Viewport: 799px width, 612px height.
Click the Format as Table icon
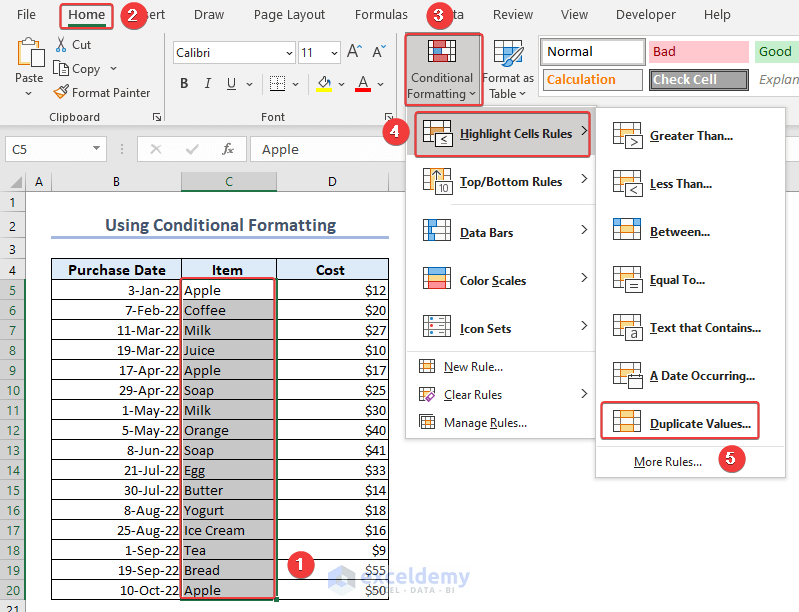tap(509, 54)
